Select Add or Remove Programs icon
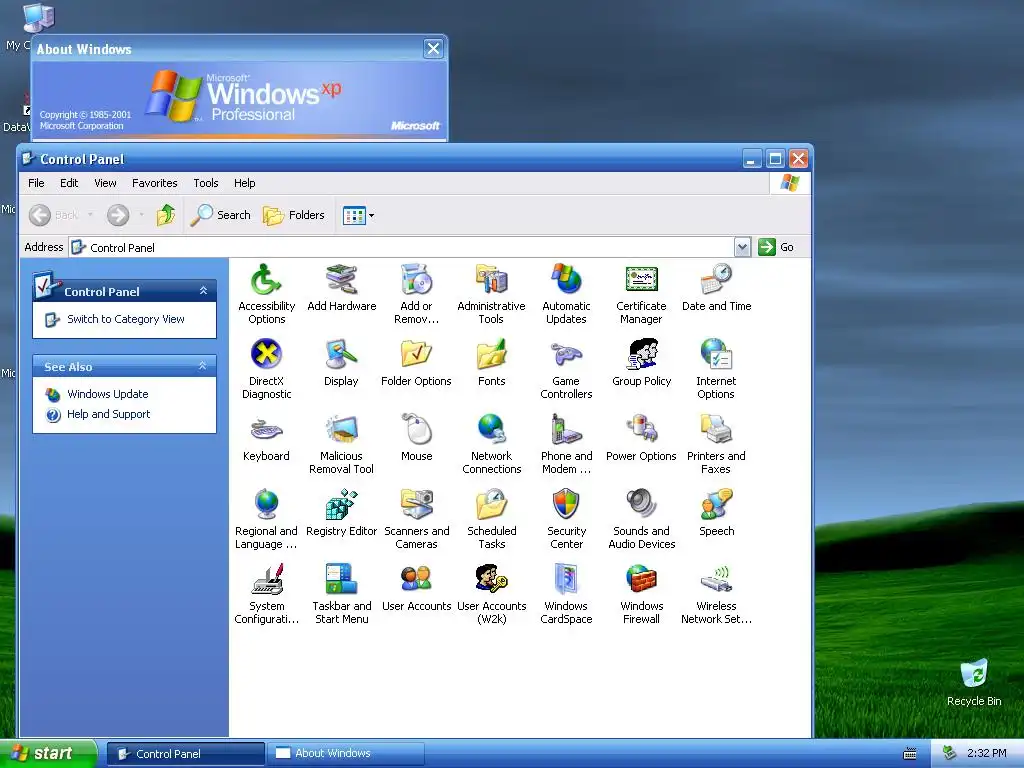Screen dimensions: 1024x768 tap(417, 280)
